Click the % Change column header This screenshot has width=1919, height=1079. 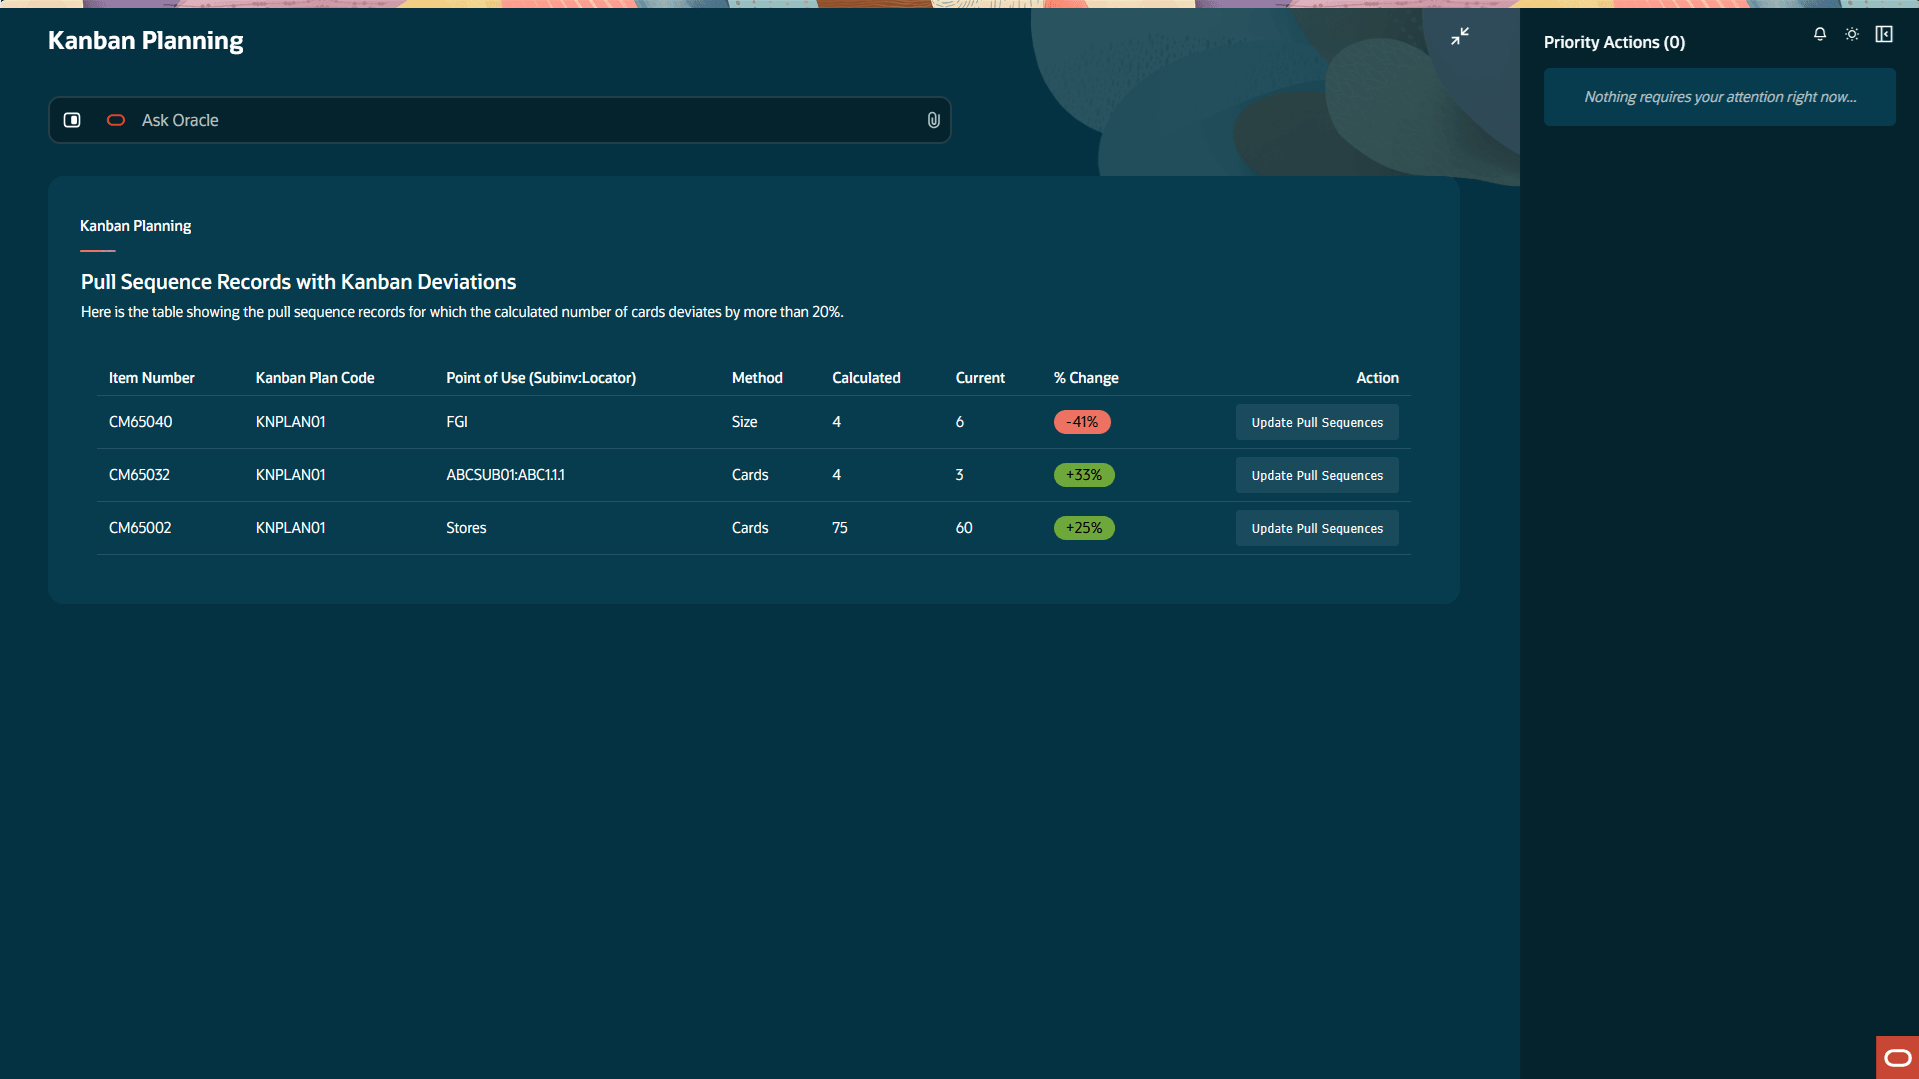pos(1086,378)
